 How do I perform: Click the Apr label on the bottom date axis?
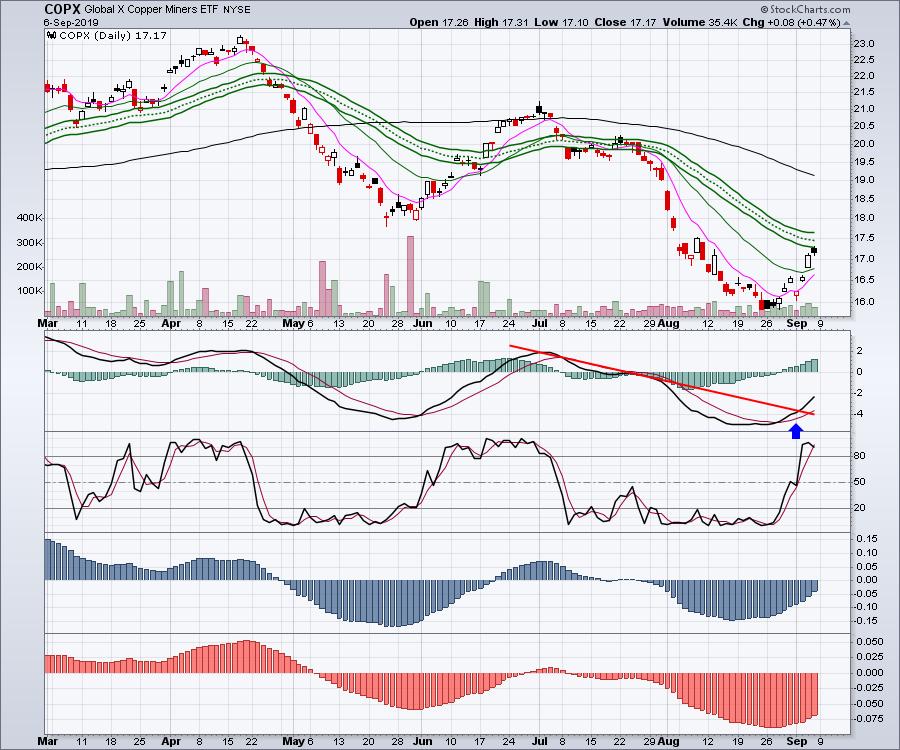coord(171,741)
